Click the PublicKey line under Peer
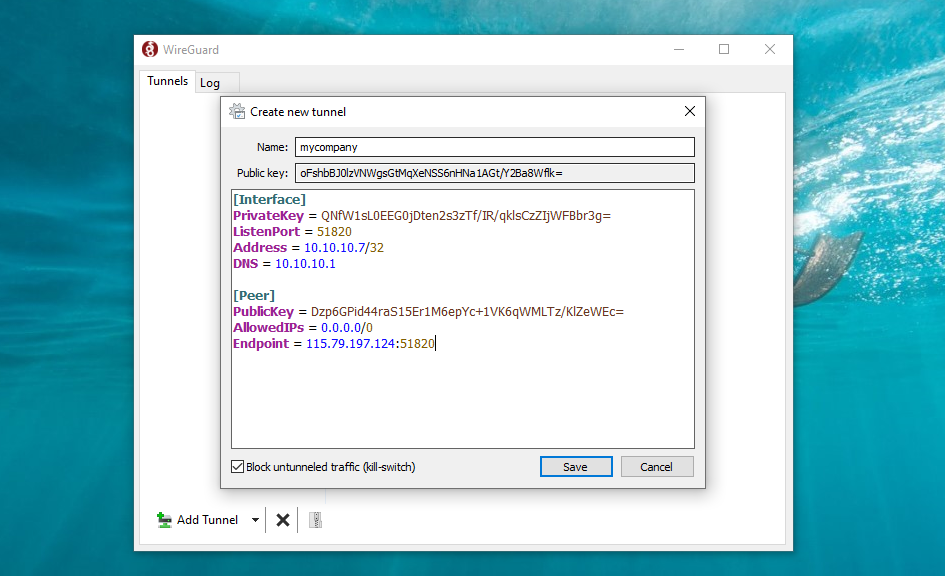 [x=429, y=311]
